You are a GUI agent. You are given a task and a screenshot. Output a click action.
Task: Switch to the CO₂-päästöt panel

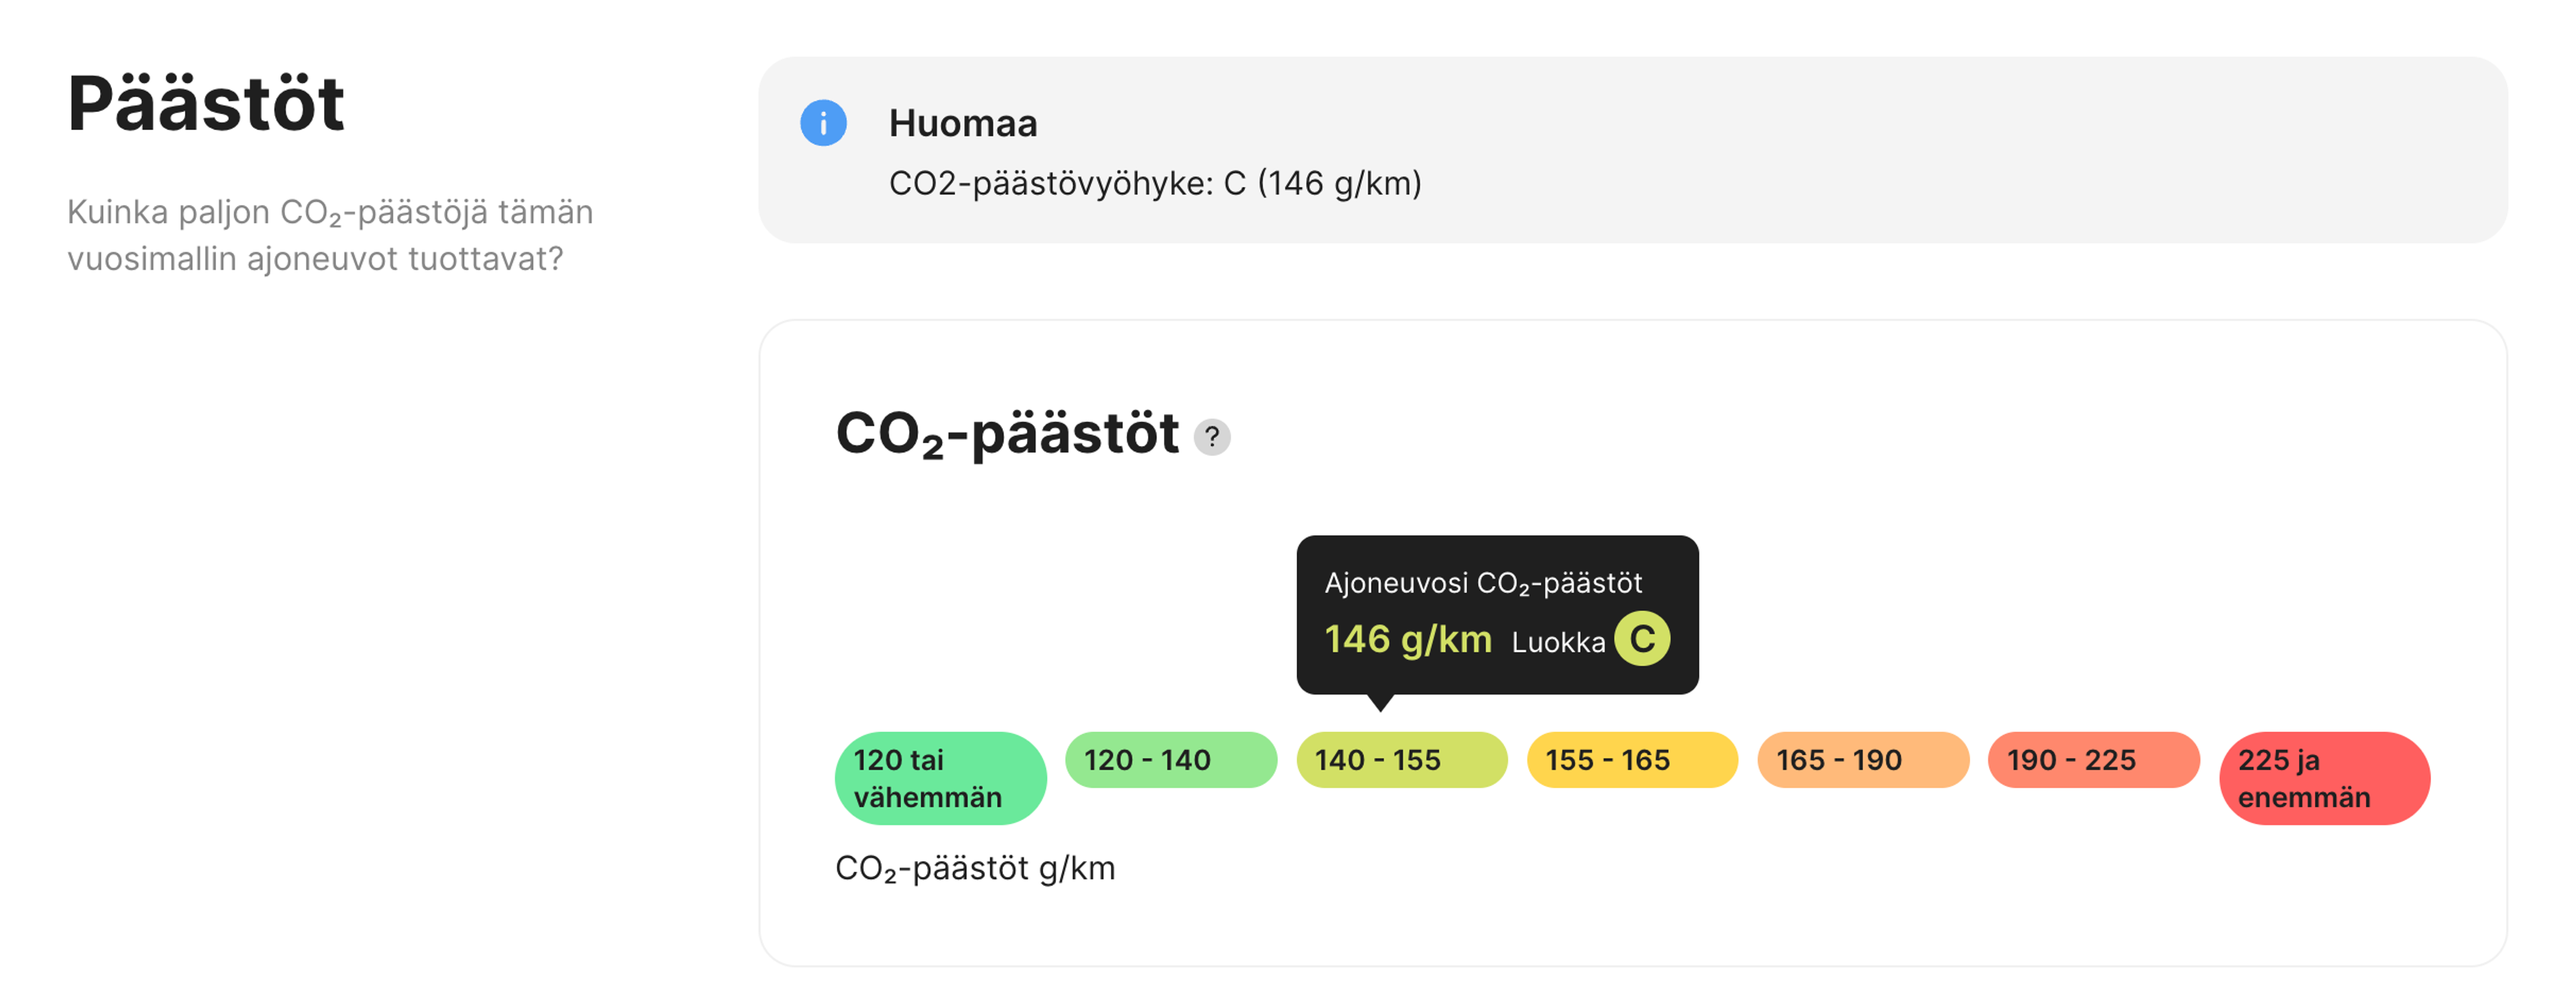pyautogui.click(x=1009, y=436)
